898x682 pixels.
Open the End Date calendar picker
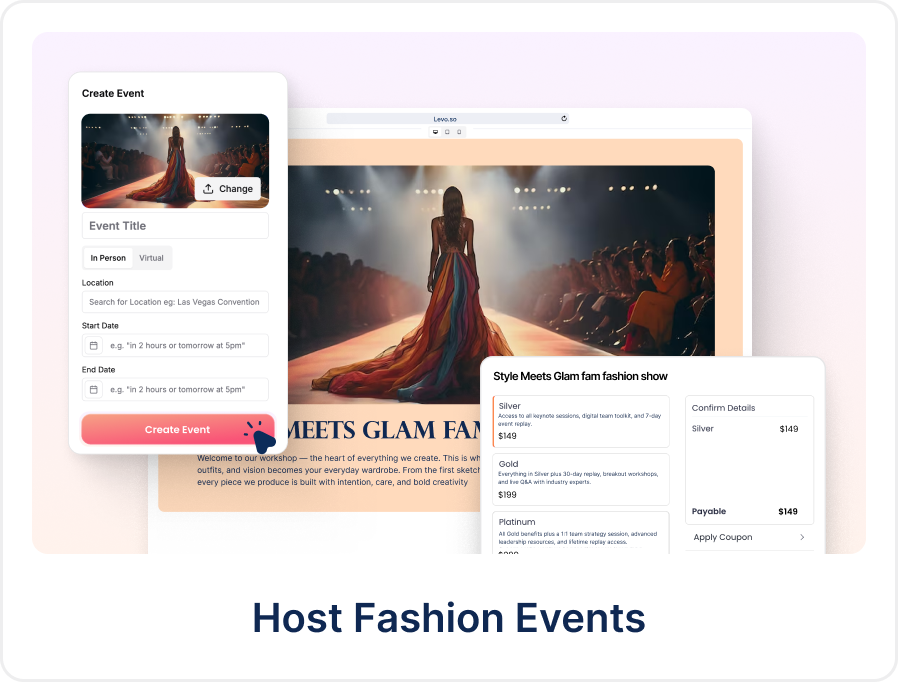(93, 389)
